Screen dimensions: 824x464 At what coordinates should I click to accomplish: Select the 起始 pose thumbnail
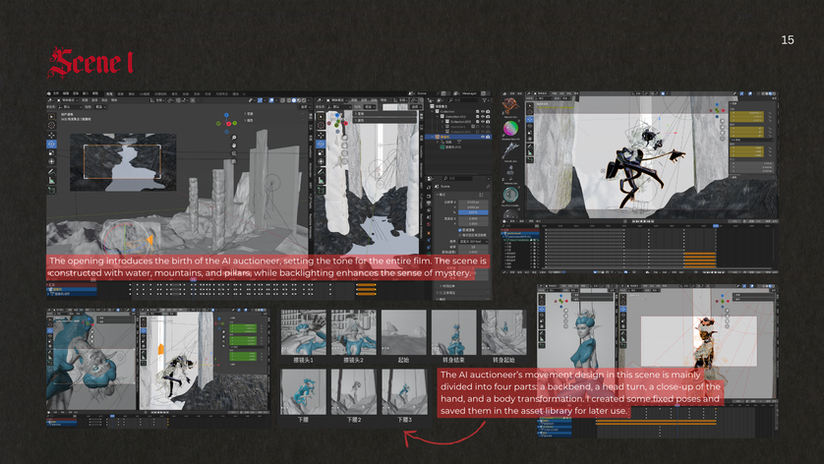point(404,333)
